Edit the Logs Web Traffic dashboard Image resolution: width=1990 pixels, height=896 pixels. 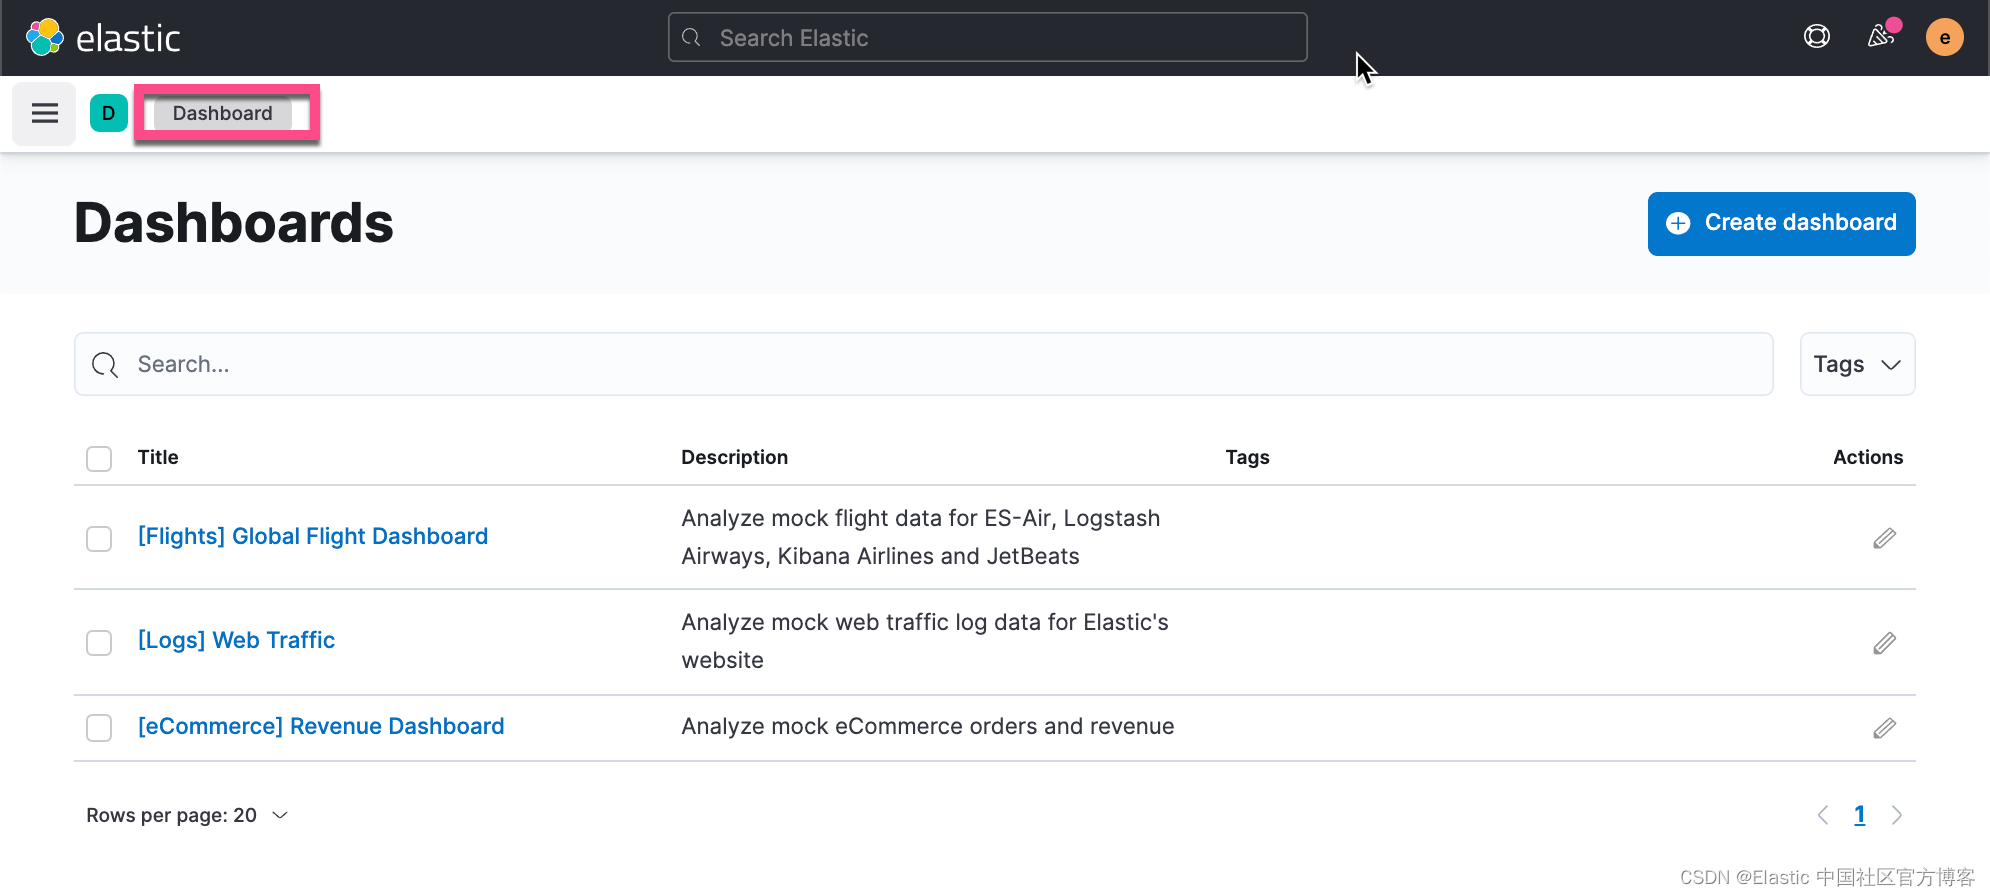click(1884, 643)
